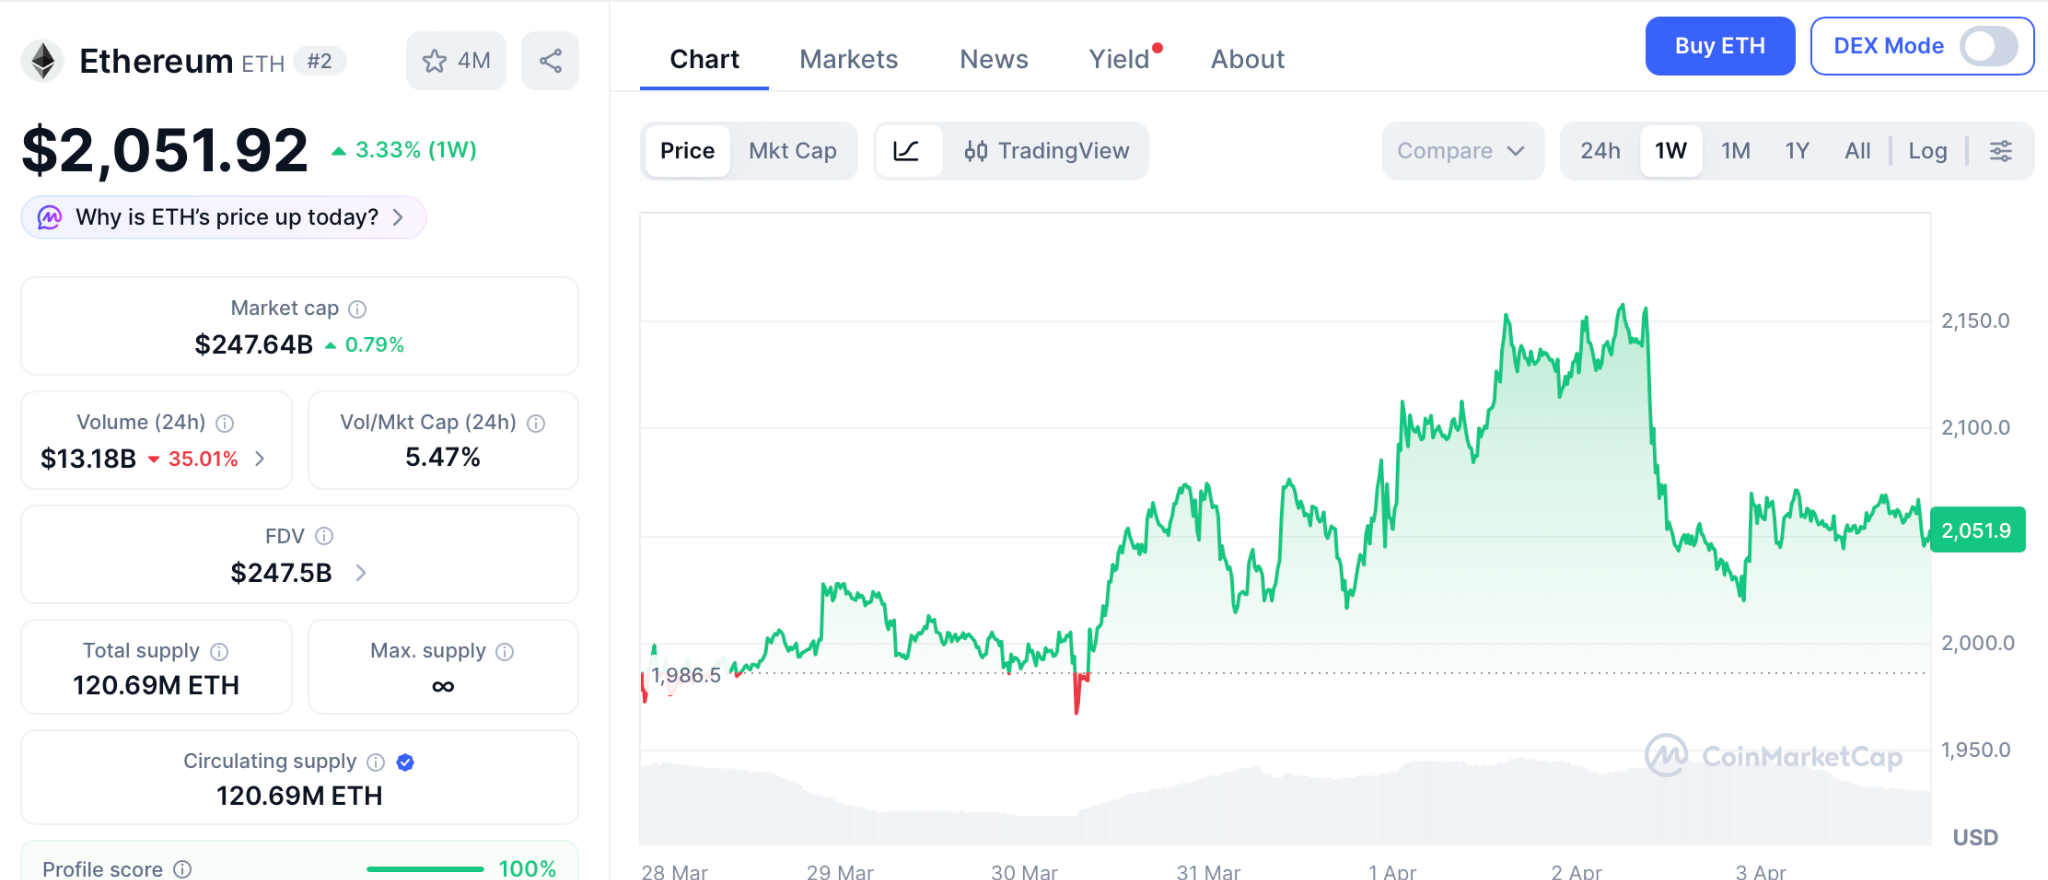Click Circulating supply verified badge
This screenshot has height=880, width=2048.
tap(405, 762)
